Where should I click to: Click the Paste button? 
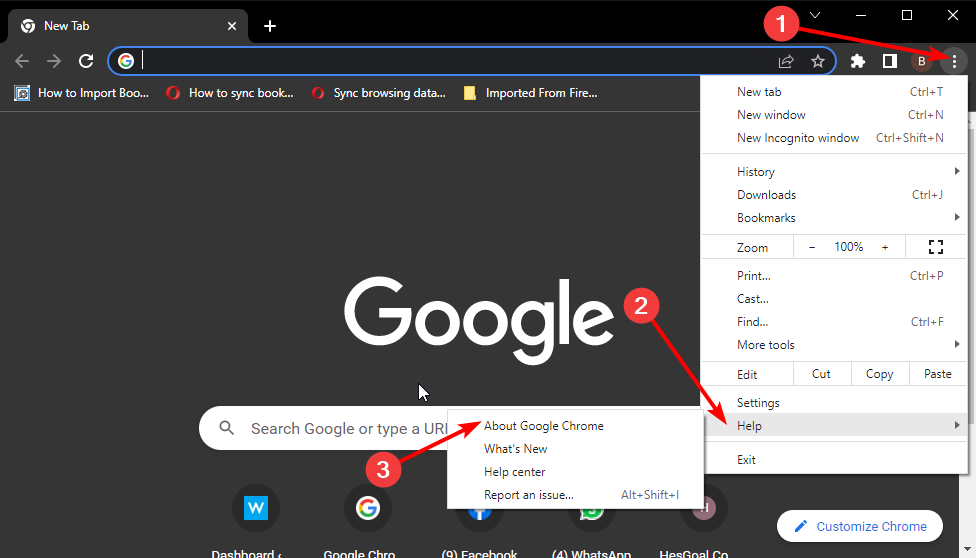click(x=937, y=374)
